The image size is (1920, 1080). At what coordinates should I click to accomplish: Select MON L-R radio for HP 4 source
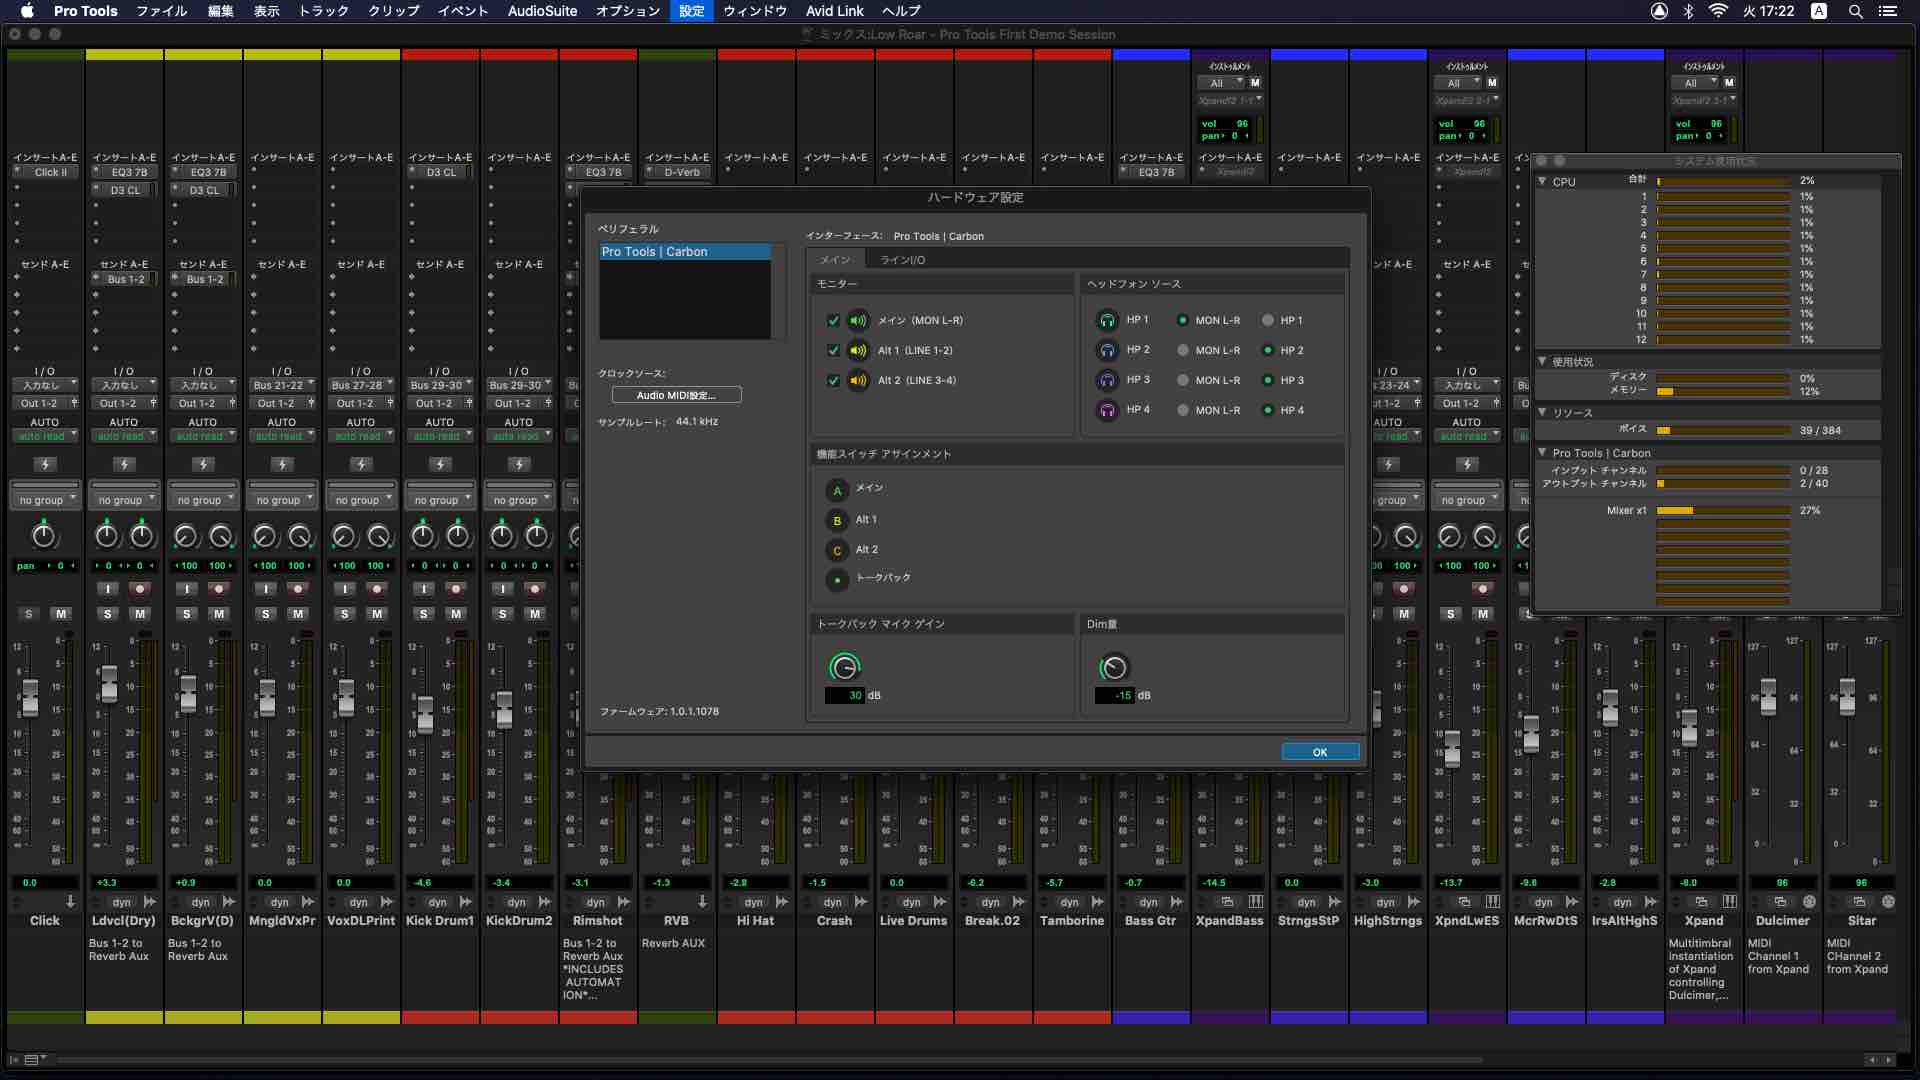pos(1183,411)
